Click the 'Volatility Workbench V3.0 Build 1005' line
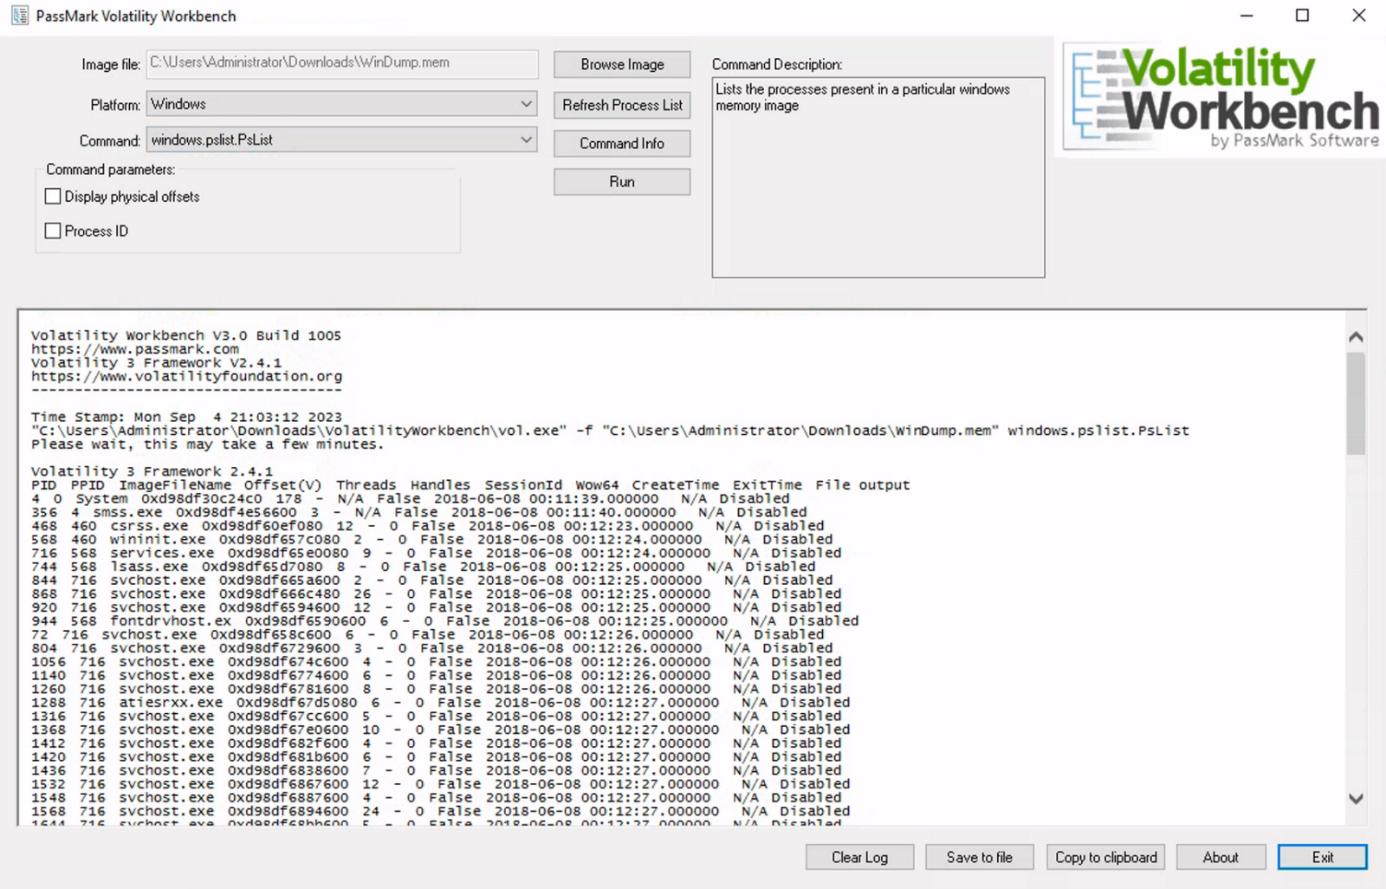1386x889 pixels. pyautogui.click(x=186, y=336)
